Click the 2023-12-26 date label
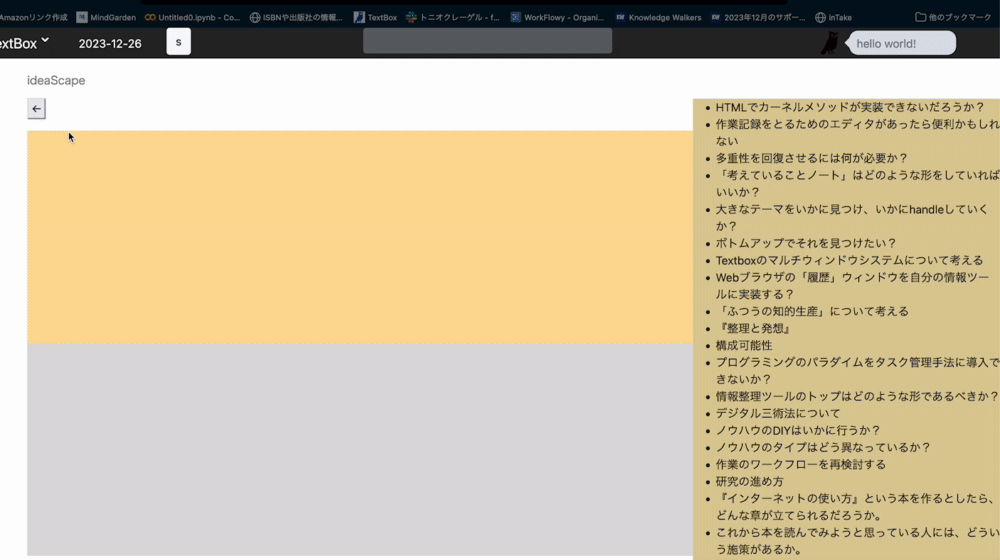 coord(110,43)
